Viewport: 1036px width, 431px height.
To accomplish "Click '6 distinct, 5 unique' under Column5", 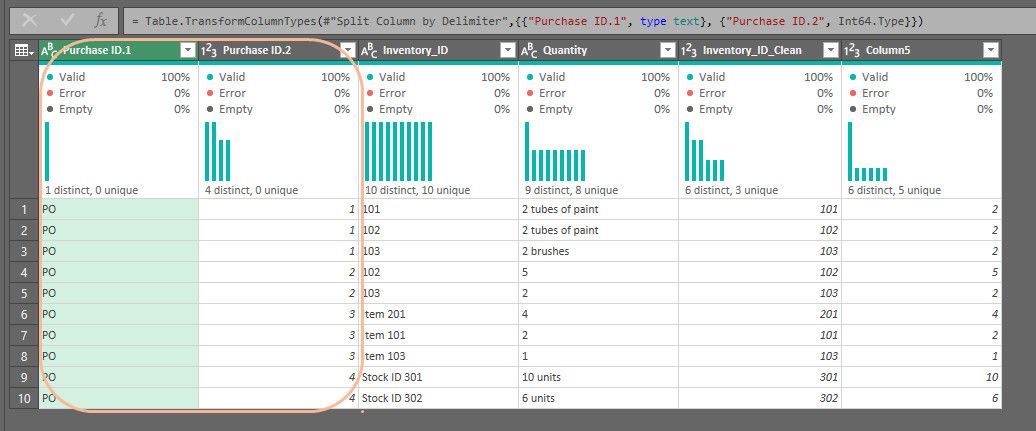I will pos(895,190).
